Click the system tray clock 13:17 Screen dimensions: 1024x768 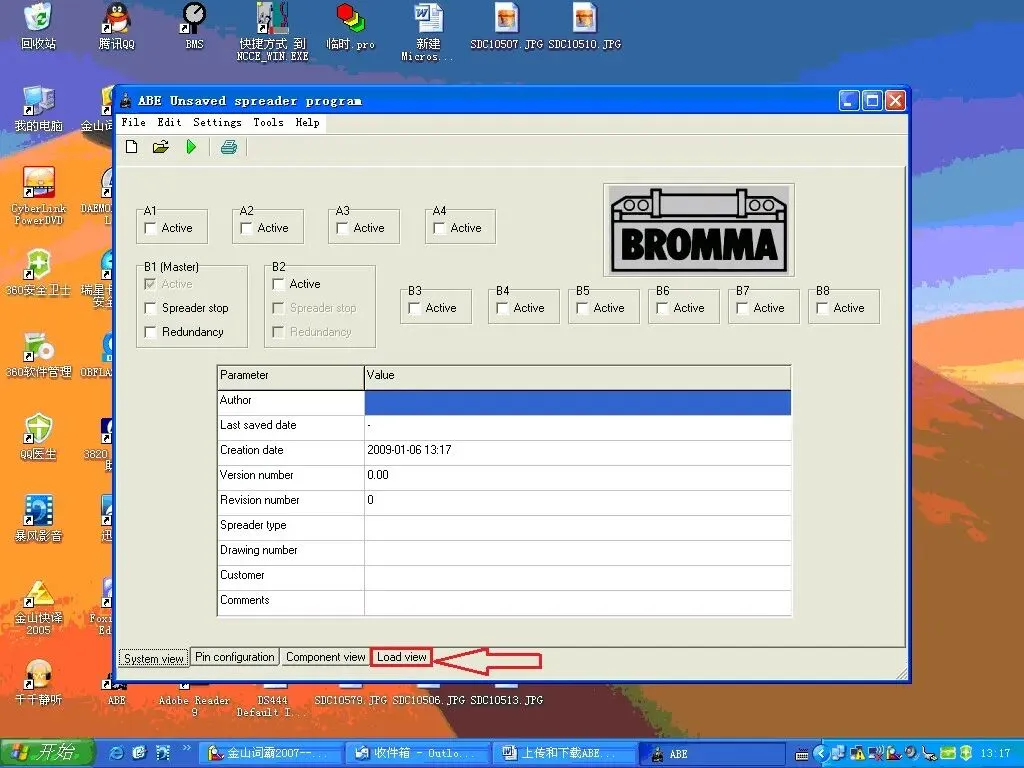tap(995, 754)
